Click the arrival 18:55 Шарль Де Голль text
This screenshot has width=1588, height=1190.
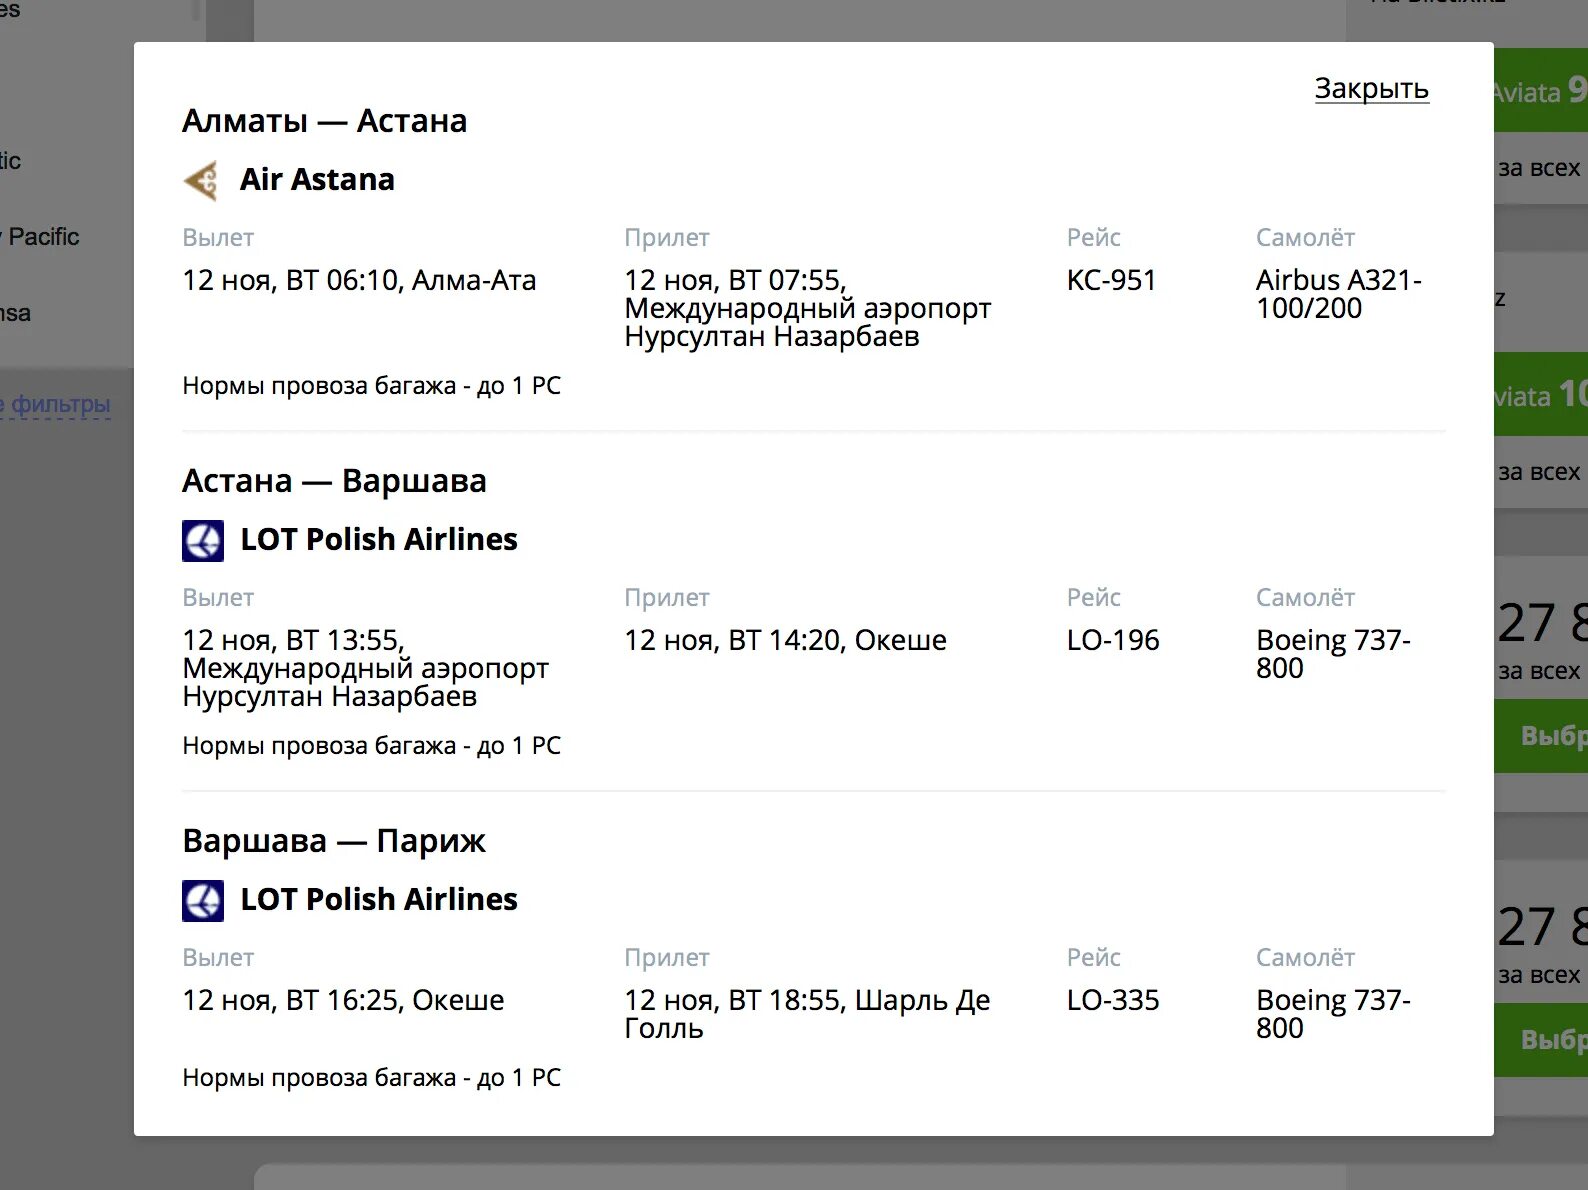[x=807, y=1014]
